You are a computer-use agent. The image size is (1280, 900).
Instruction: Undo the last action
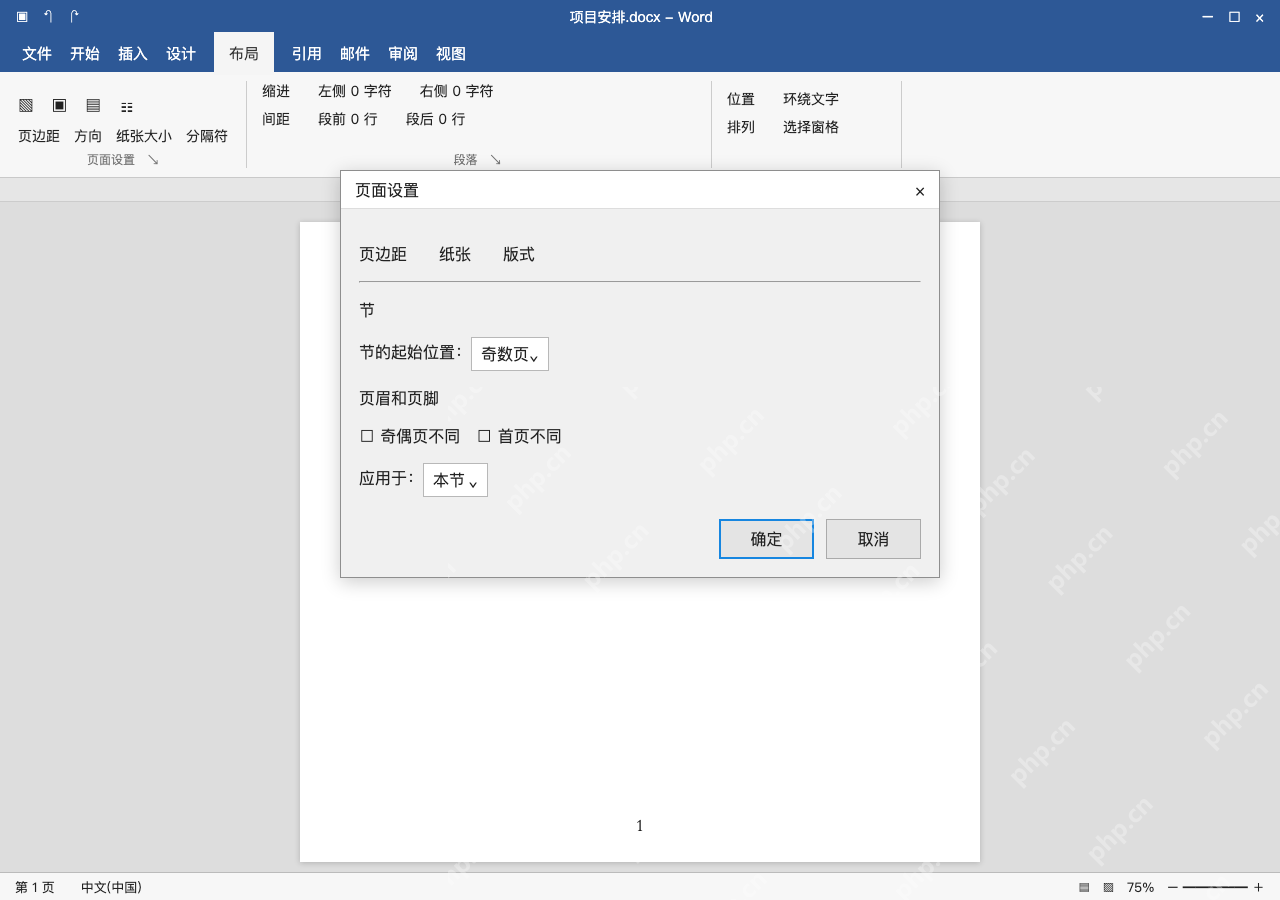coord(48,16)
